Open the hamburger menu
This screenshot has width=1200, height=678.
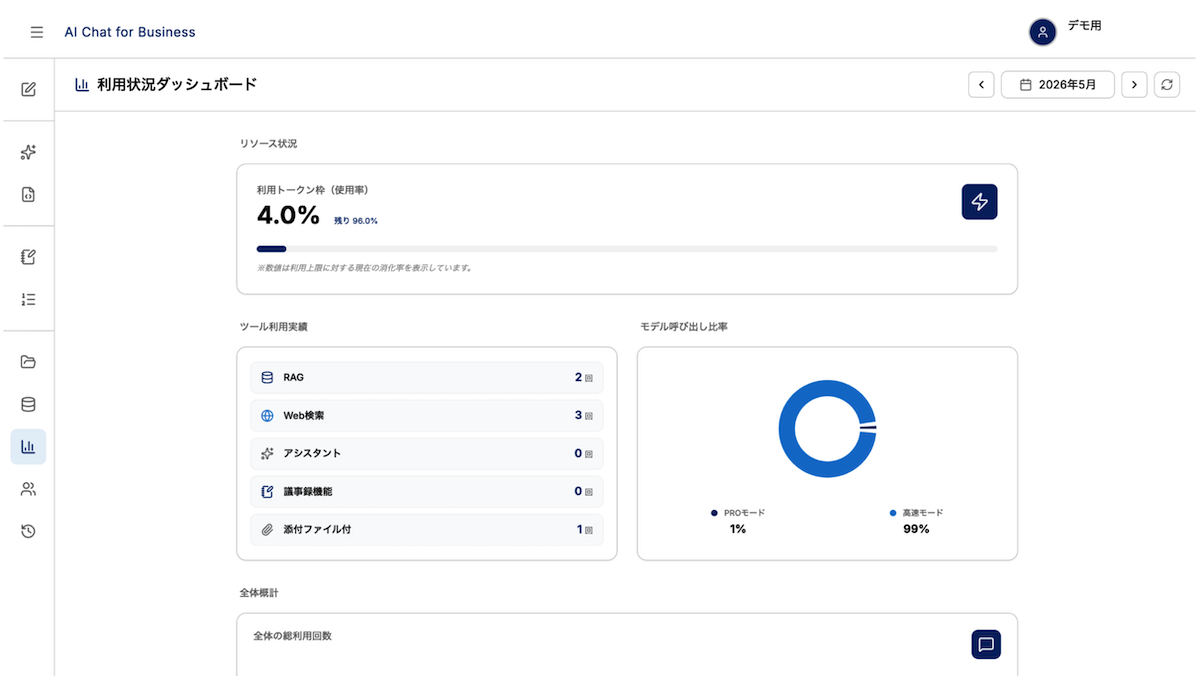tap(37, 32)
